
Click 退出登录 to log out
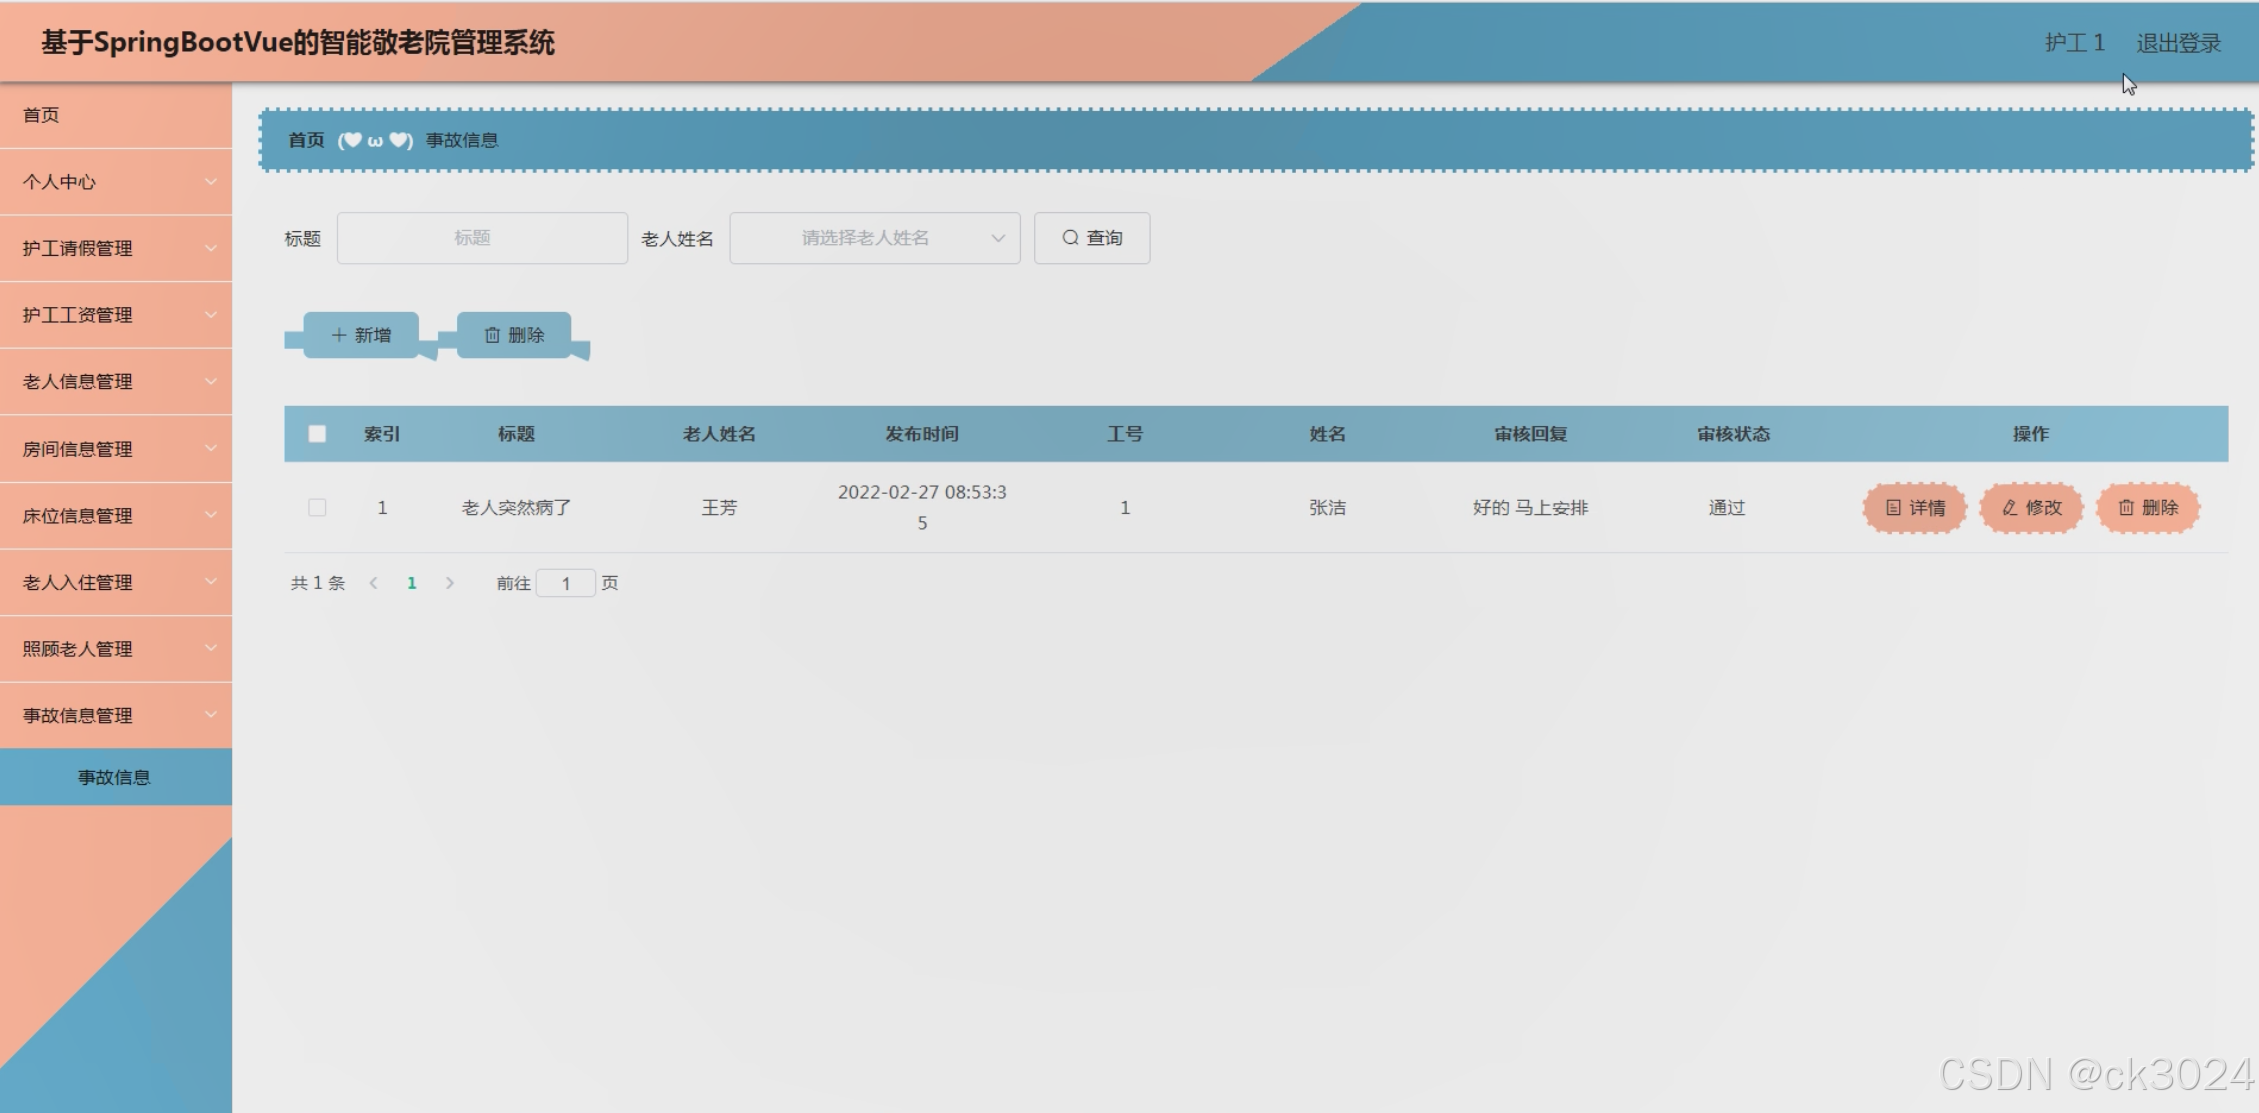tap(2181, 42)
